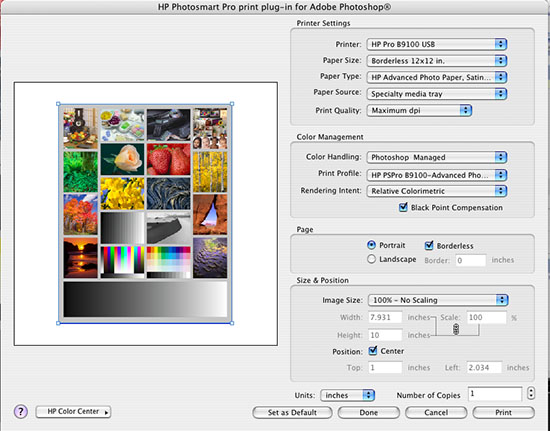
Task: Open the Printer dropdown
Action: 437,44
